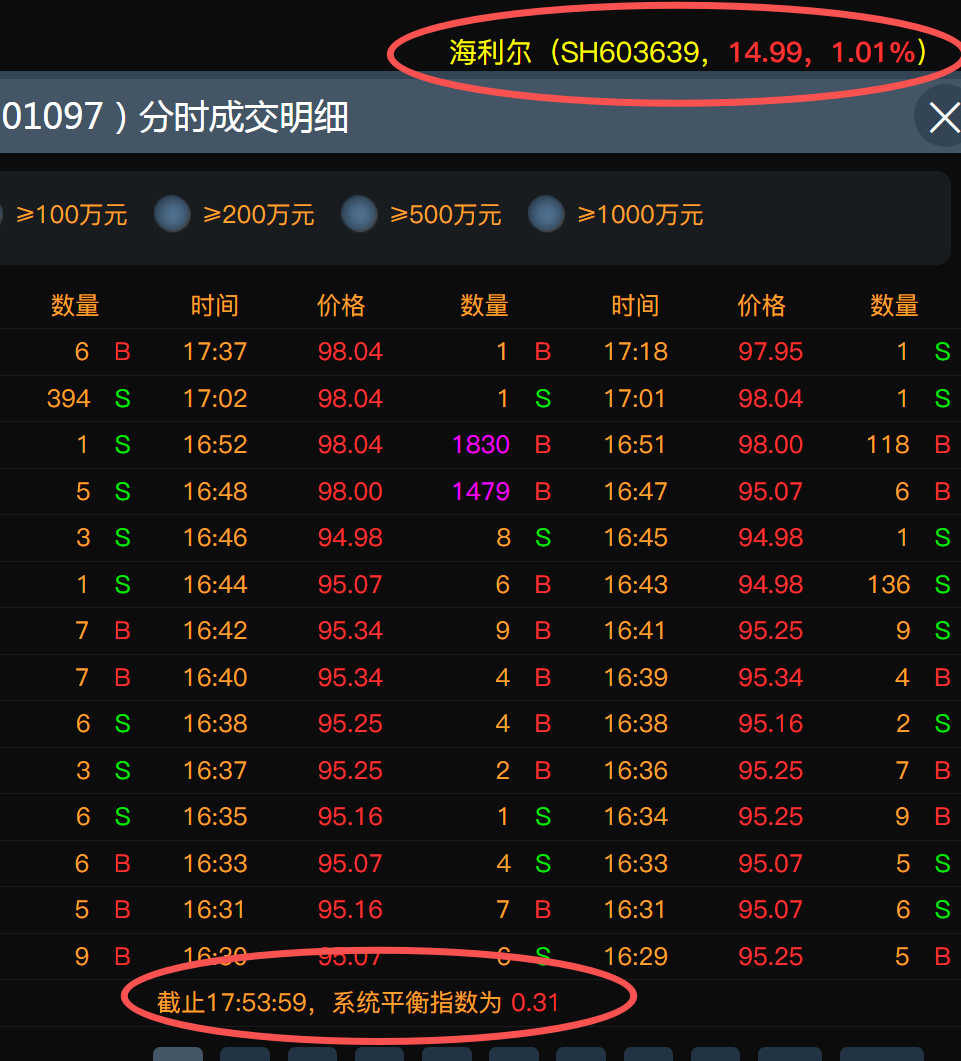Click the quantity 118 cell
The height and width of the screenshot is (1061, 961).
[888, 445]
